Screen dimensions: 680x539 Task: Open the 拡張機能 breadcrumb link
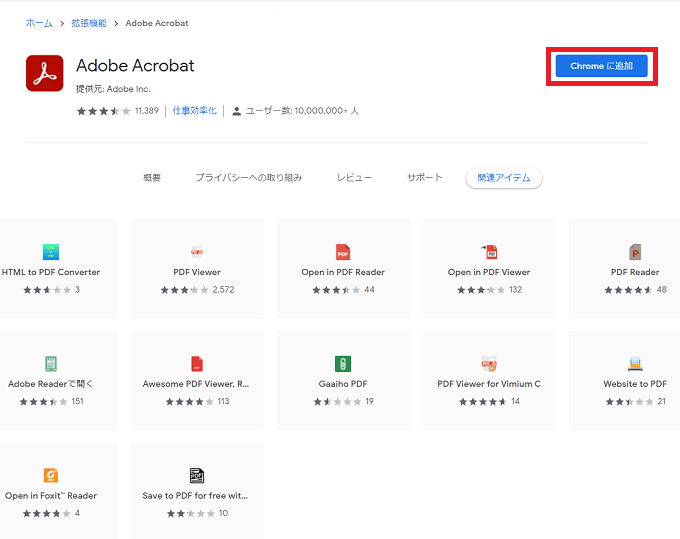coord(89,23)
